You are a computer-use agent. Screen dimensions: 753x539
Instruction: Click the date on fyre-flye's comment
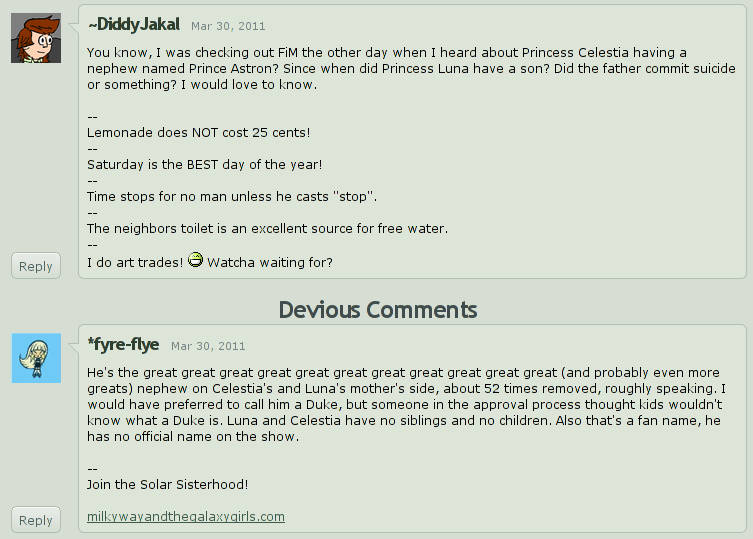pyautogui.click(x=208, y=346)
